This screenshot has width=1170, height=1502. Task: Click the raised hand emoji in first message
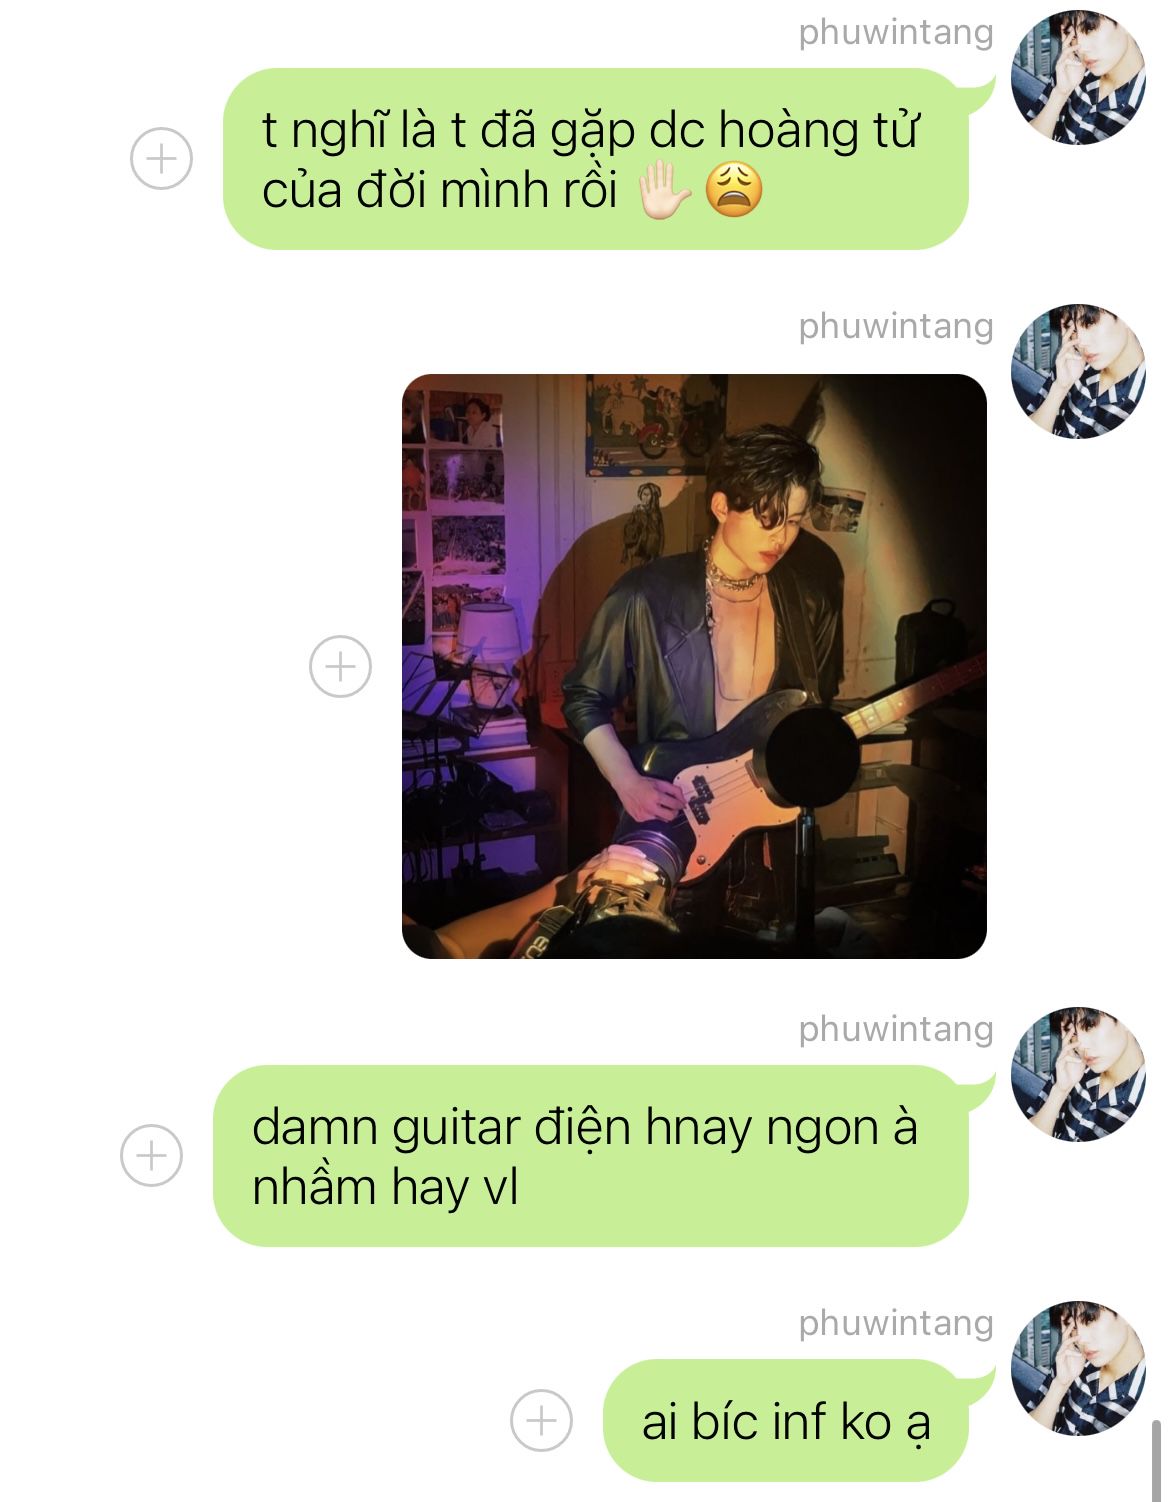[x=663, y=191]
